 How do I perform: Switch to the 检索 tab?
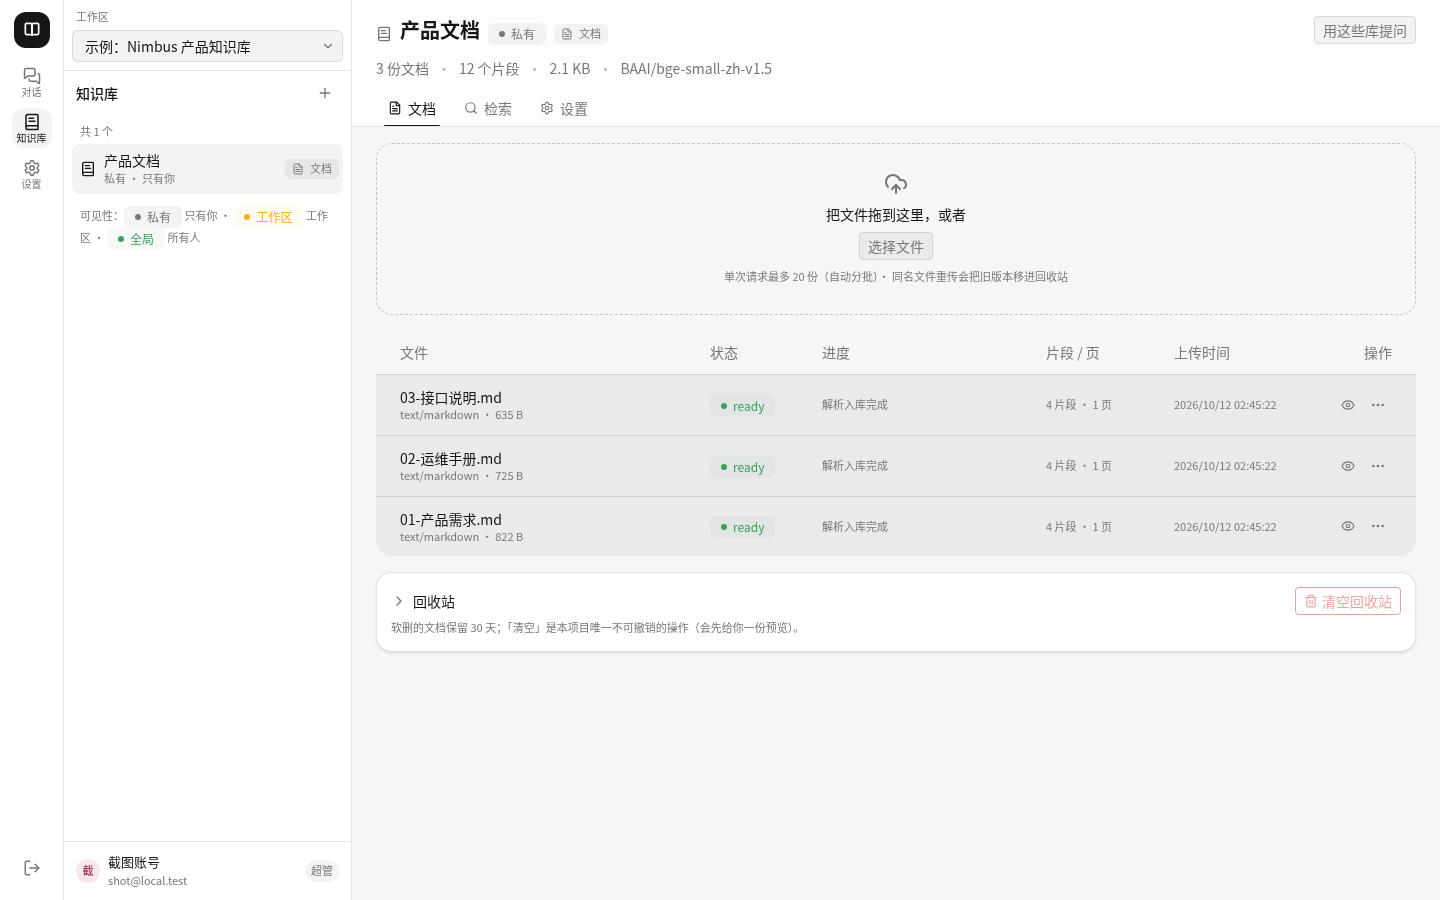coord(488,109)
